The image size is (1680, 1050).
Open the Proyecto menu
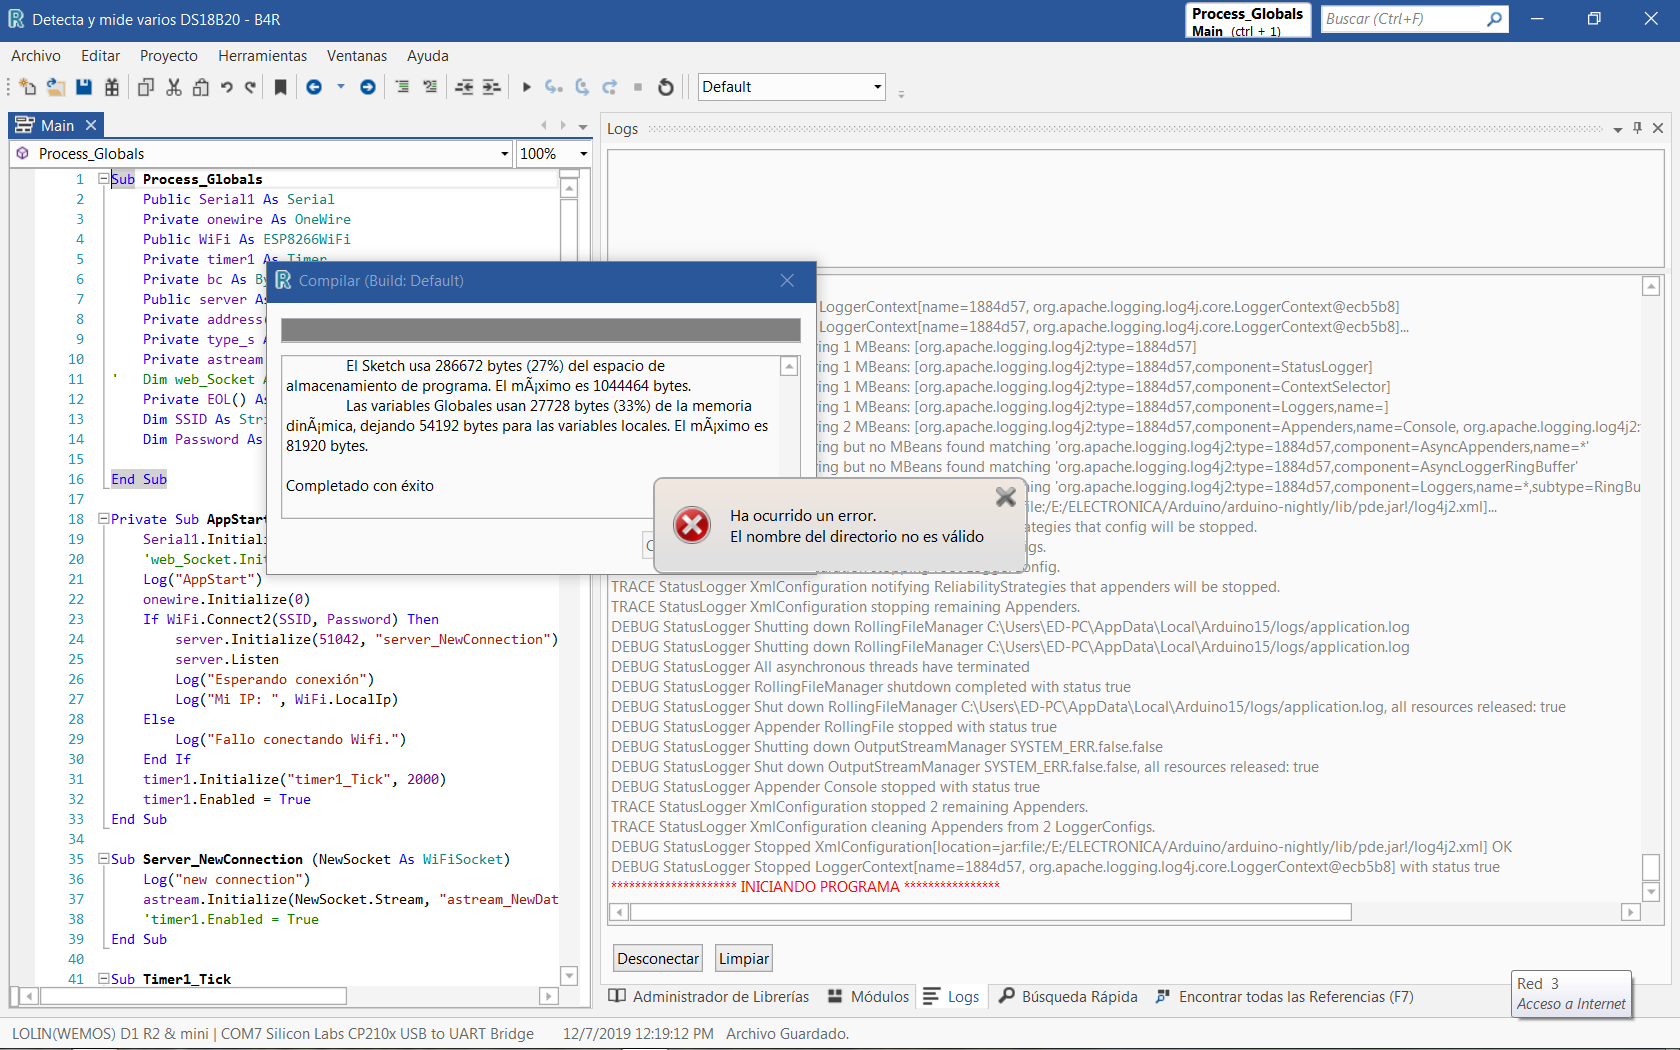(168, 56)
